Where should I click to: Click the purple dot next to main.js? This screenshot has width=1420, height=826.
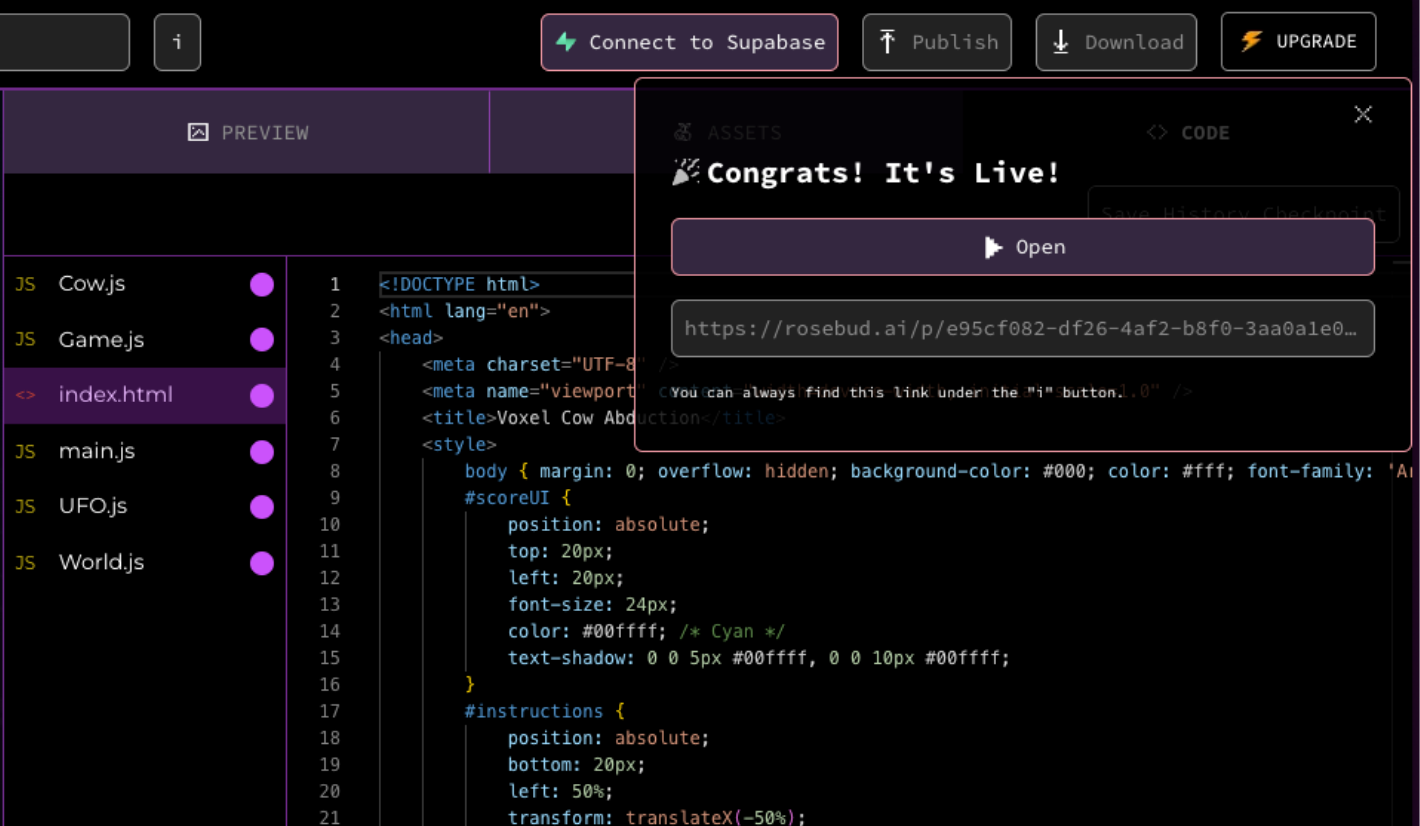[x=262, y=452]
